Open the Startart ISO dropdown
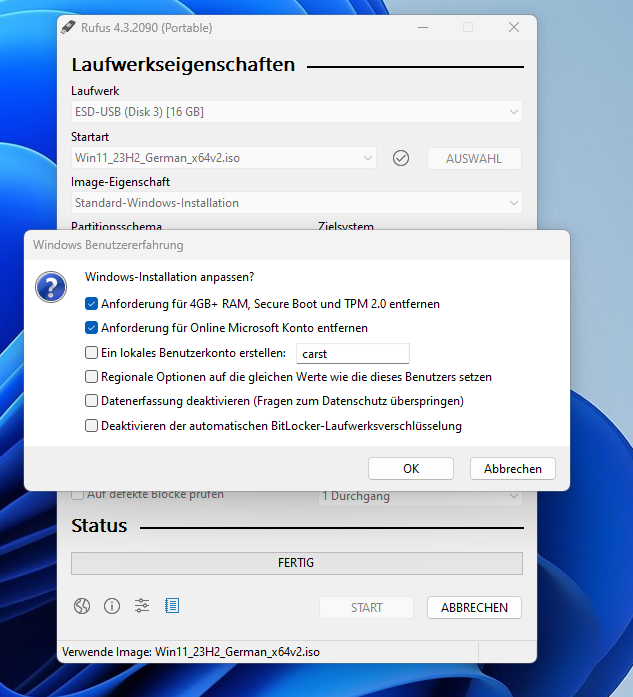The image size is (633, 697). tap(224, 158)
